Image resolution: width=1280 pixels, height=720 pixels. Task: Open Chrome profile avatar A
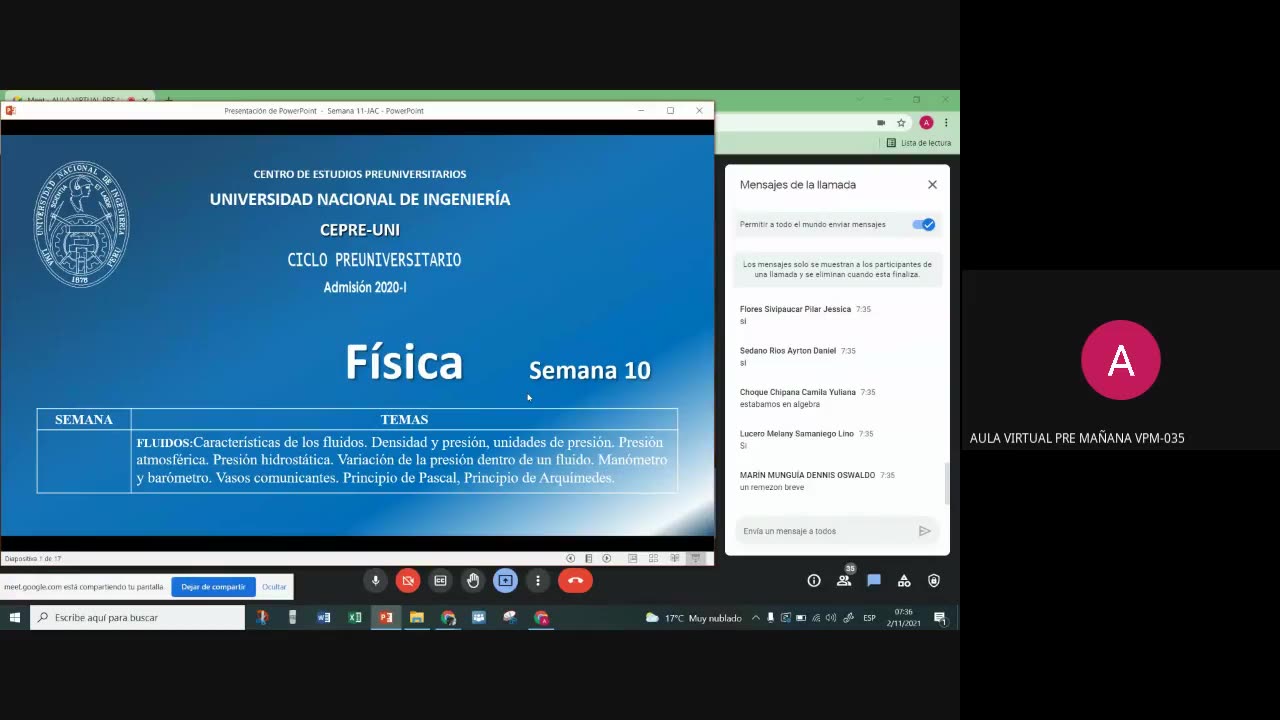pyautogui.click(x=926, y=123)
